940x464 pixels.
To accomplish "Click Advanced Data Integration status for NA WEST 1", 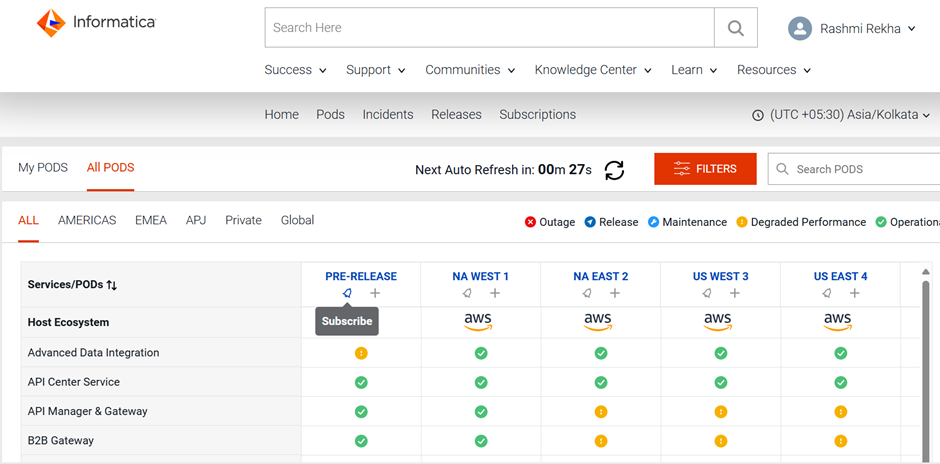I will [481, 353].
